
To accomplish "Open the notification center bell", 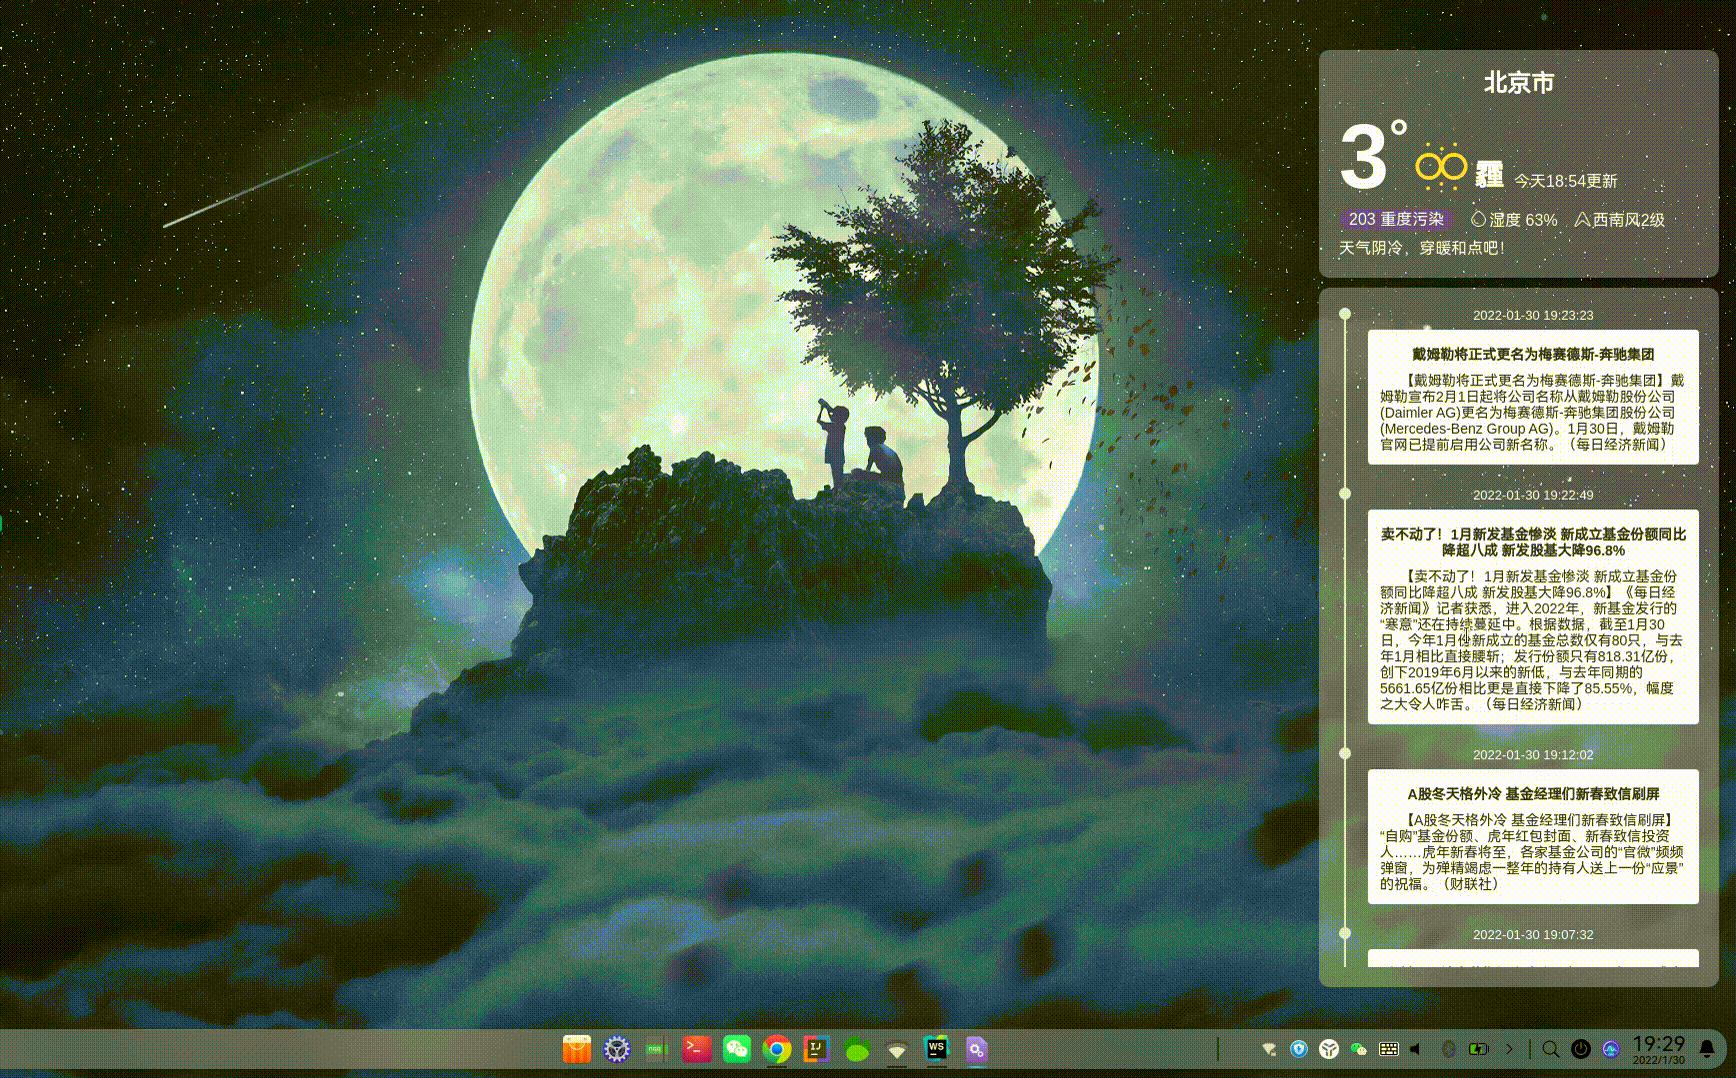I will [x=1708, y=1049].
